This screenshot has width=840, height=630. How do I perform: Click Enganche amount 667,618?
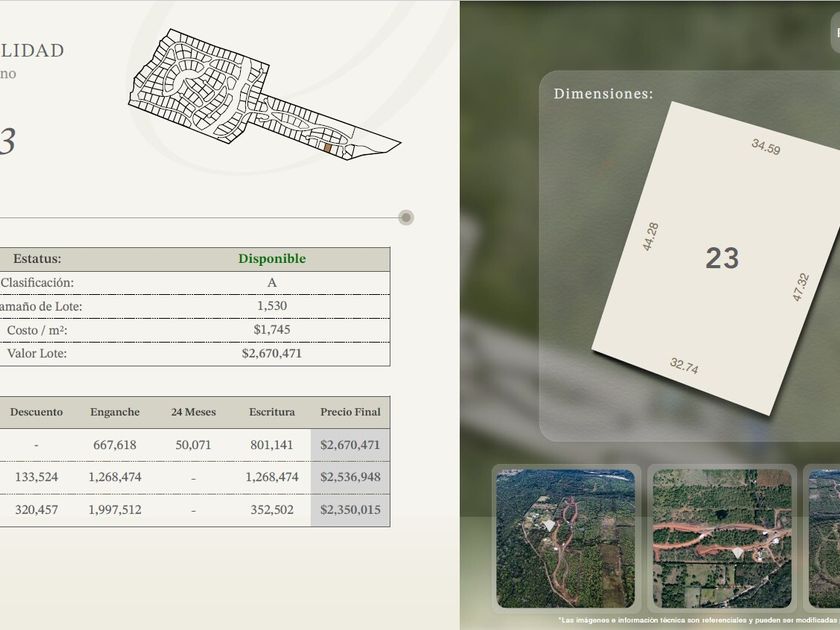(115, 445)
